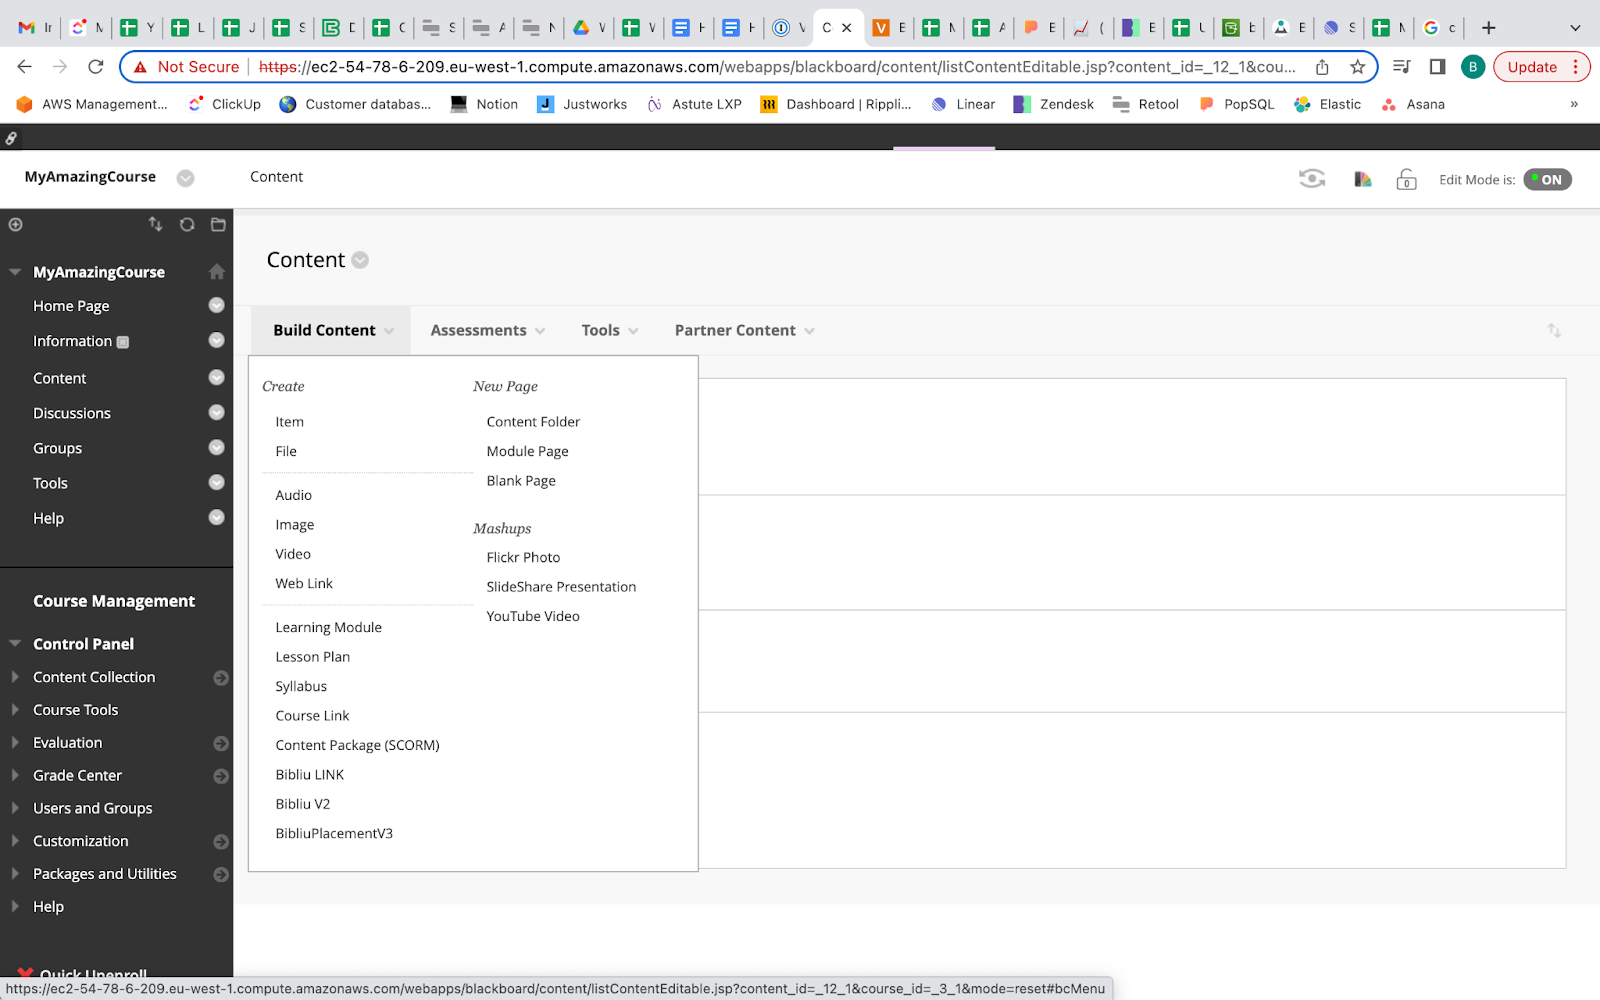Collapse the MyAmazingCourse menu section

(x=15, y=272)
